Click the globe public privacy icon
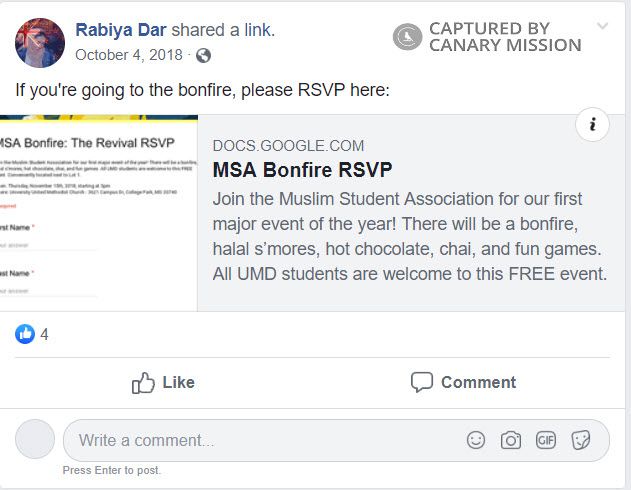The height and width of the screenshot is (490, 631). (x=204, y=56)
